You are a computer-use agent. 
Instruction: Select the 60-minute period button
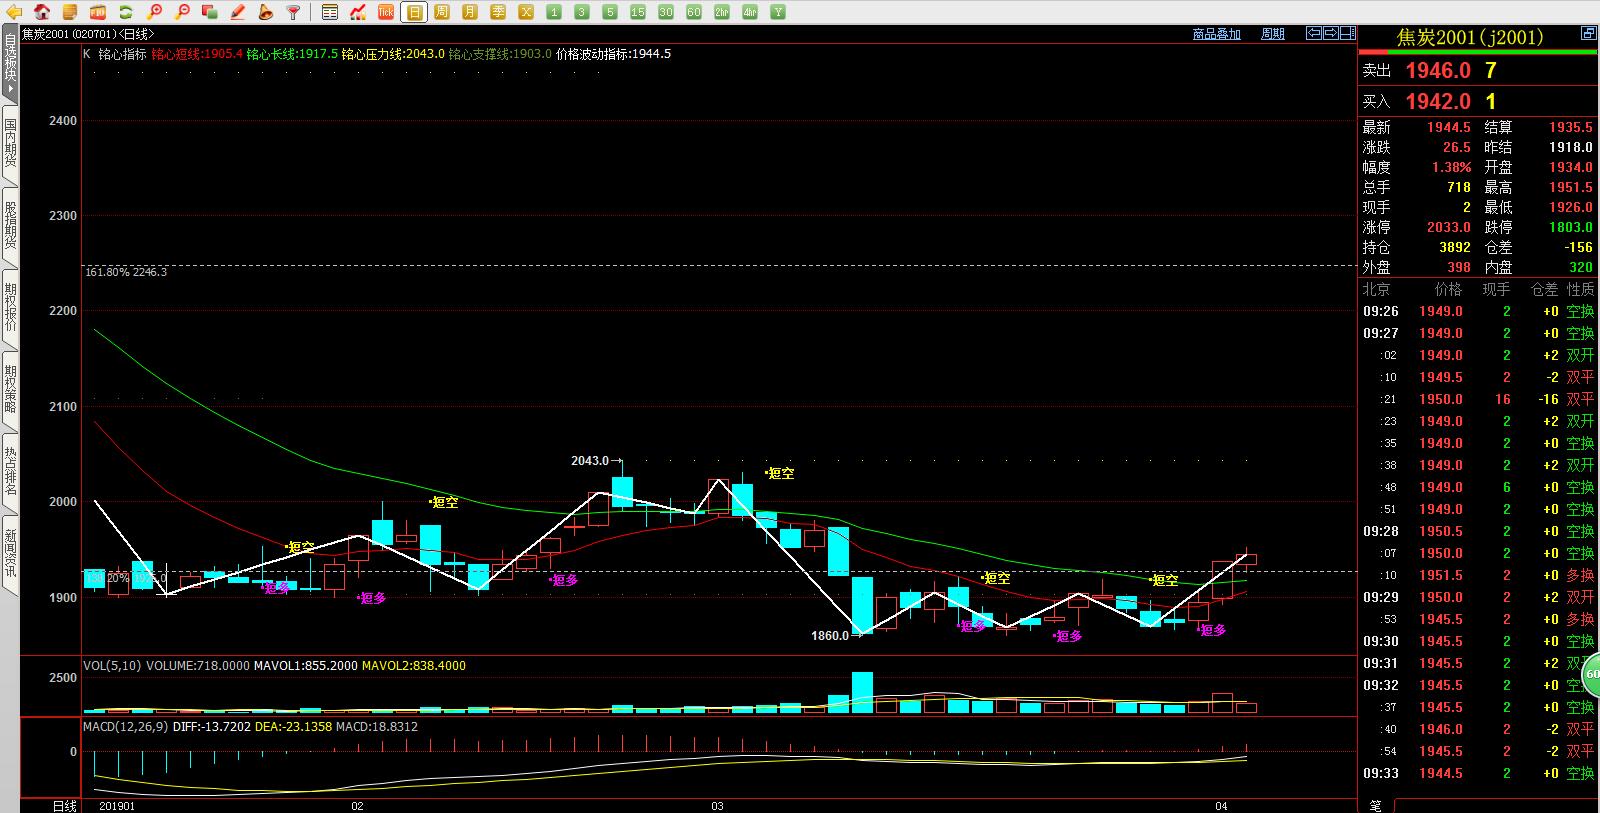click(694, 12)
